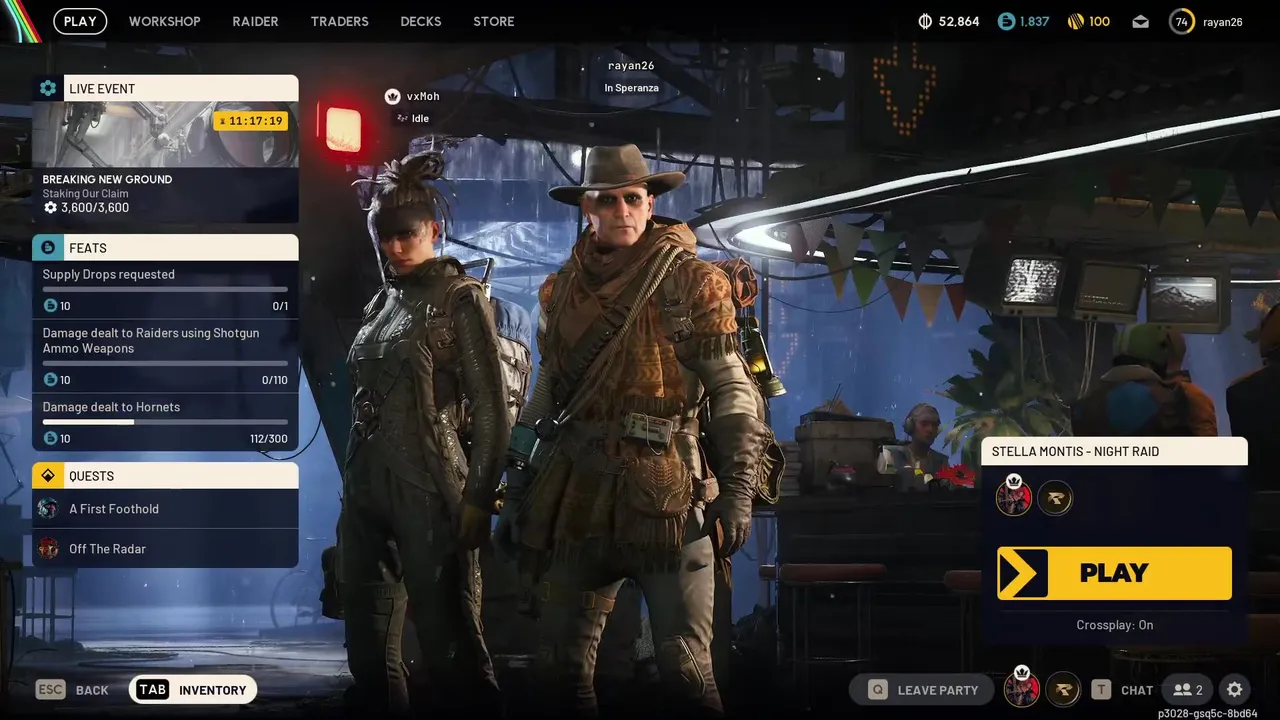This screenshot has width=1280, height=720.
Task: Open INVENTORY with the TAB button
Action: coord(193,690)
